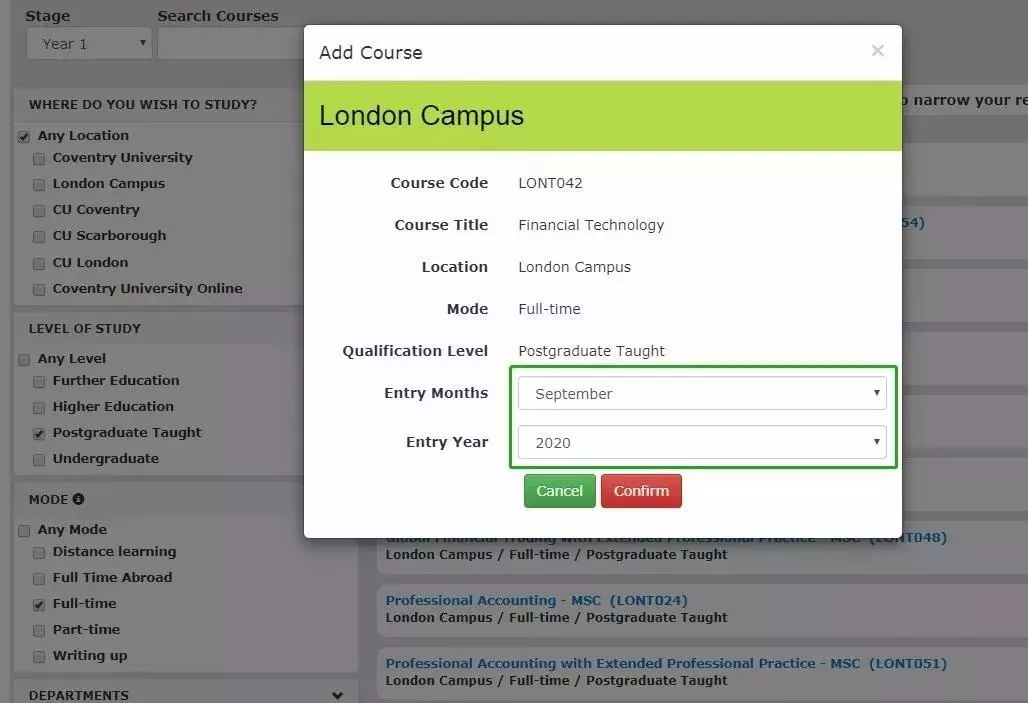Check the Part-time checkbox

[39, 630]
